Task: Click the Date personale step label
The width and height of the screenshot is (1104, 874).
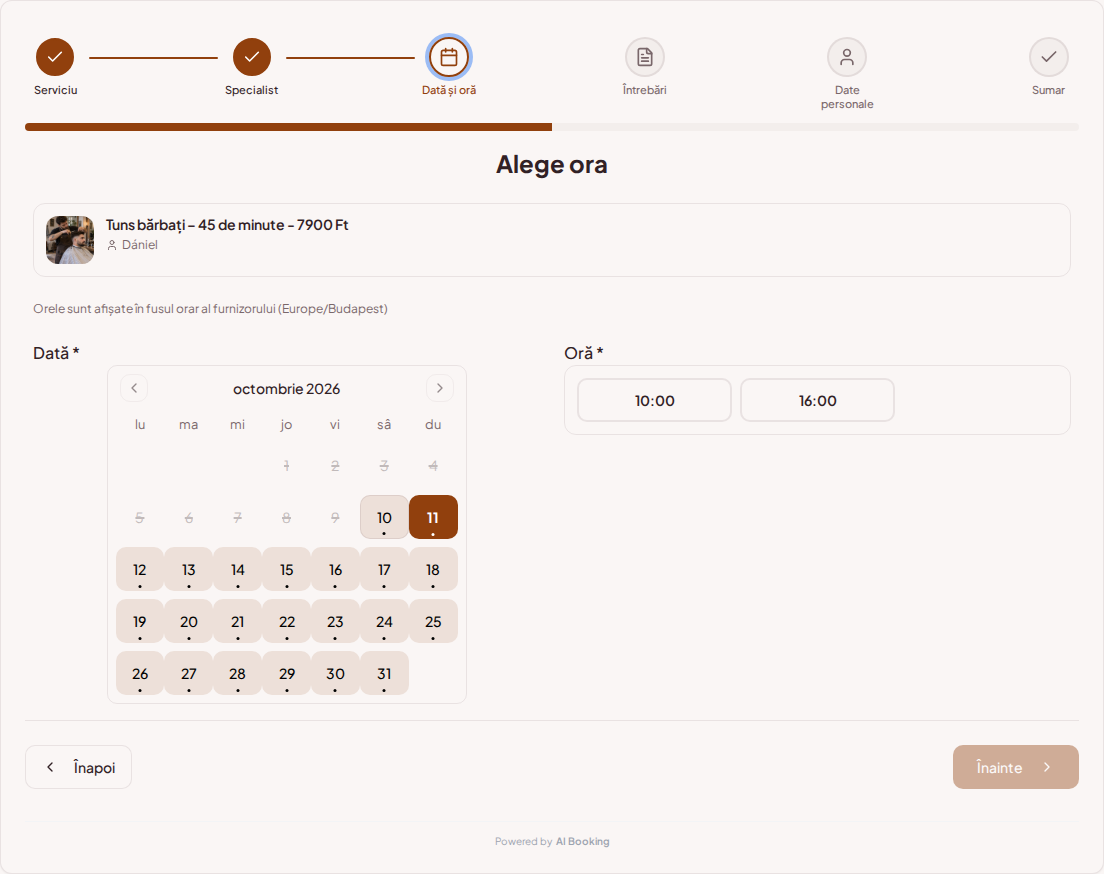Action: tap(847, 97)
